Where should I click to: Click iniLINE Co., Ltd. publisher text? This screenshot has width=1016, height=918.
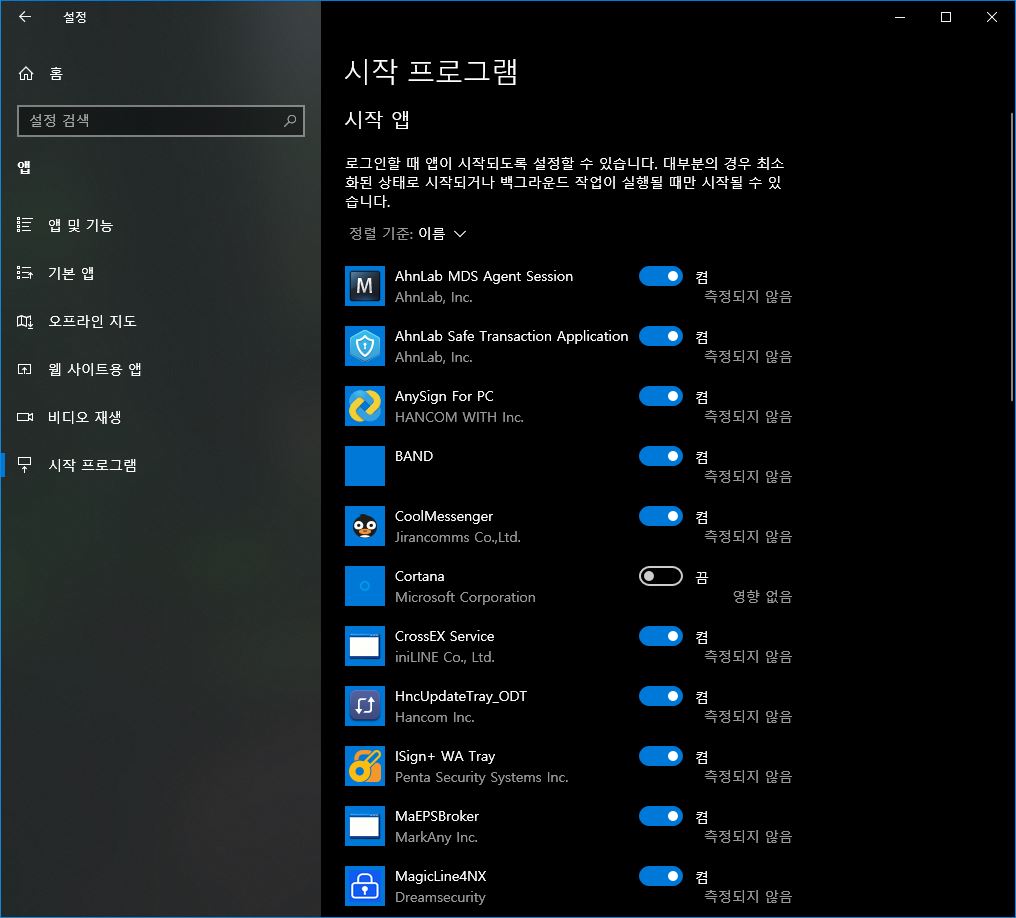444,657
